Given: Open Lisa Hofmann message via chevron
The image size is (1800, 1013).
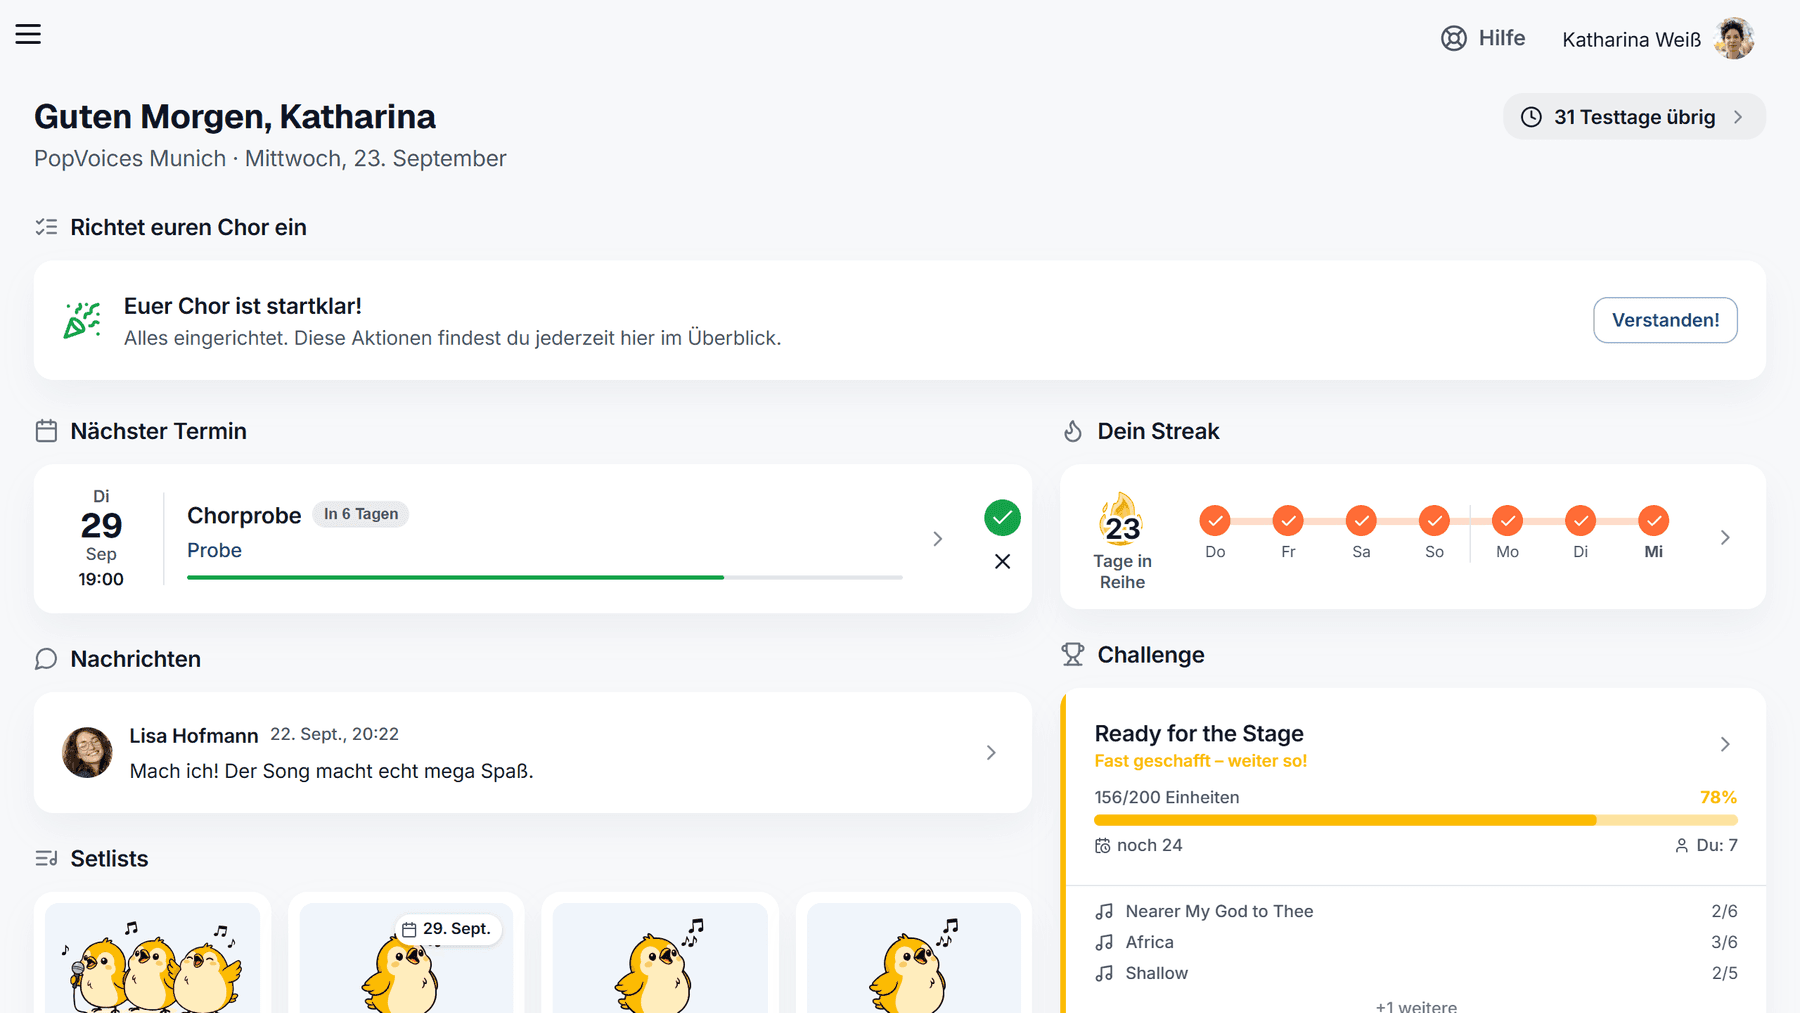Looking at the screenshot, I should click(991, 753).
